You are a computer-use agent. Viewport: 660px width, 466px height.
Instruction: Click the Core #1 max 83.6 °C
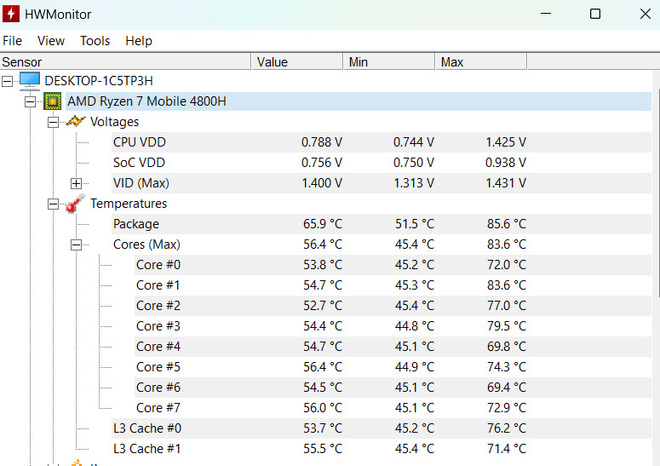pyautogui.click(x=506, y=285)
